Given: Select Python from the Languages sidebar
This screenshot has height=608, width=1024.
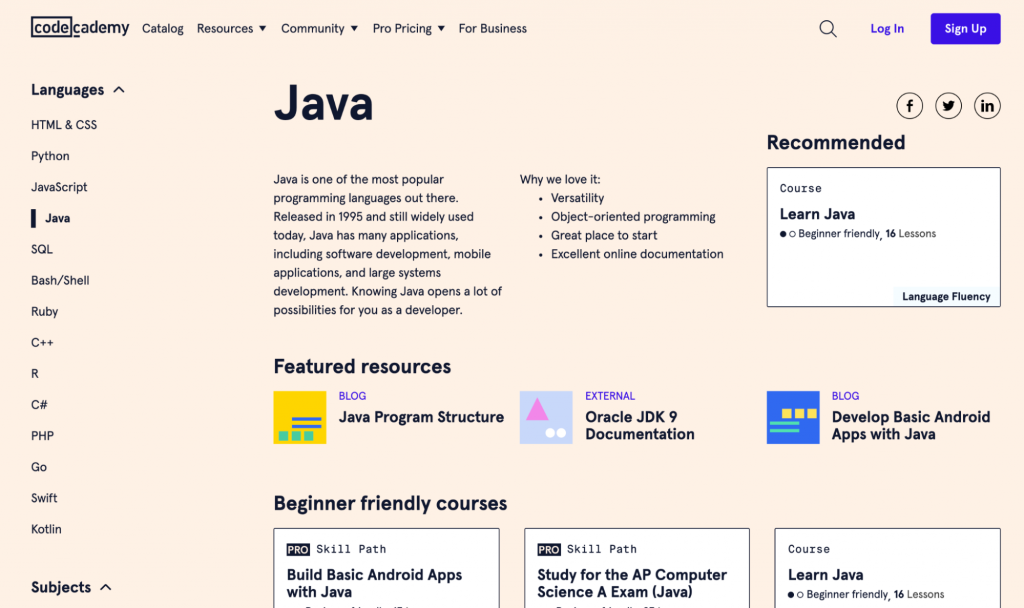Looking at the screenshot, I should pos(50,156).
